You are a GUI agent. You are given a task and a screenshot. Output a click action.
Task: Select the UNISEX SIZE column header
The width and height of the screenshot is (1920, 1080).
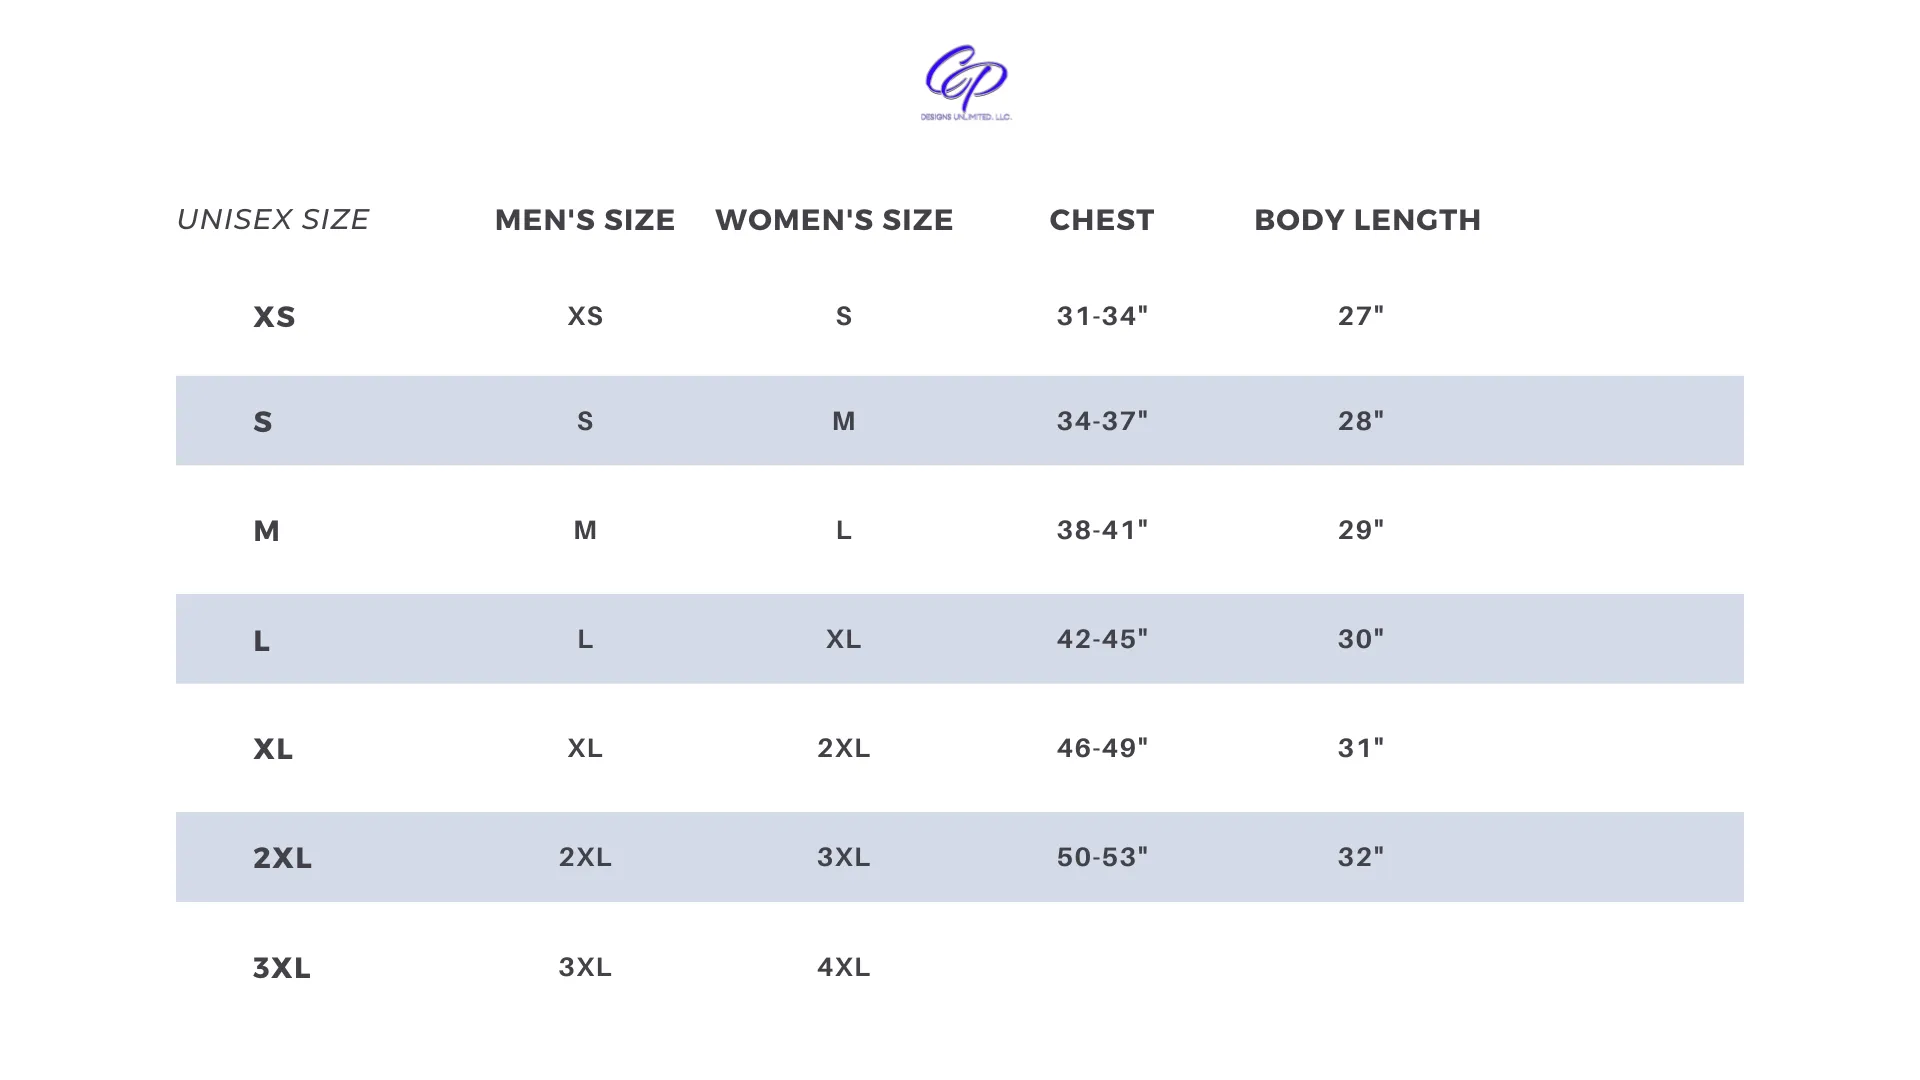[x=273, y=219]
